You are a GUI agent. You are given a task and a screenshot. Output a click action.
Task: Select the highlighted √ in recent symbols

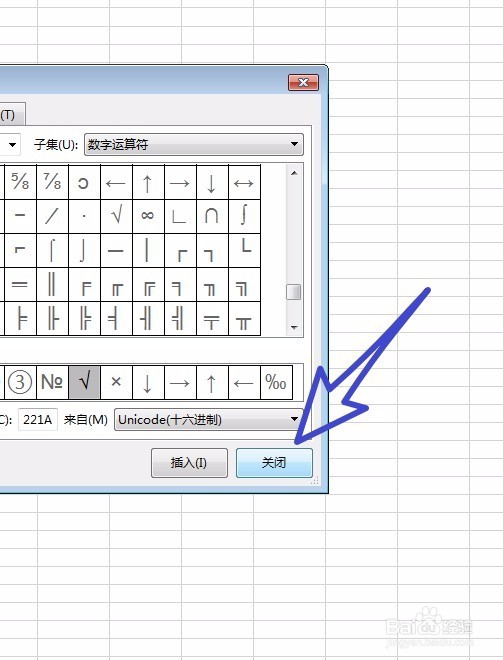tap(85, 382)
